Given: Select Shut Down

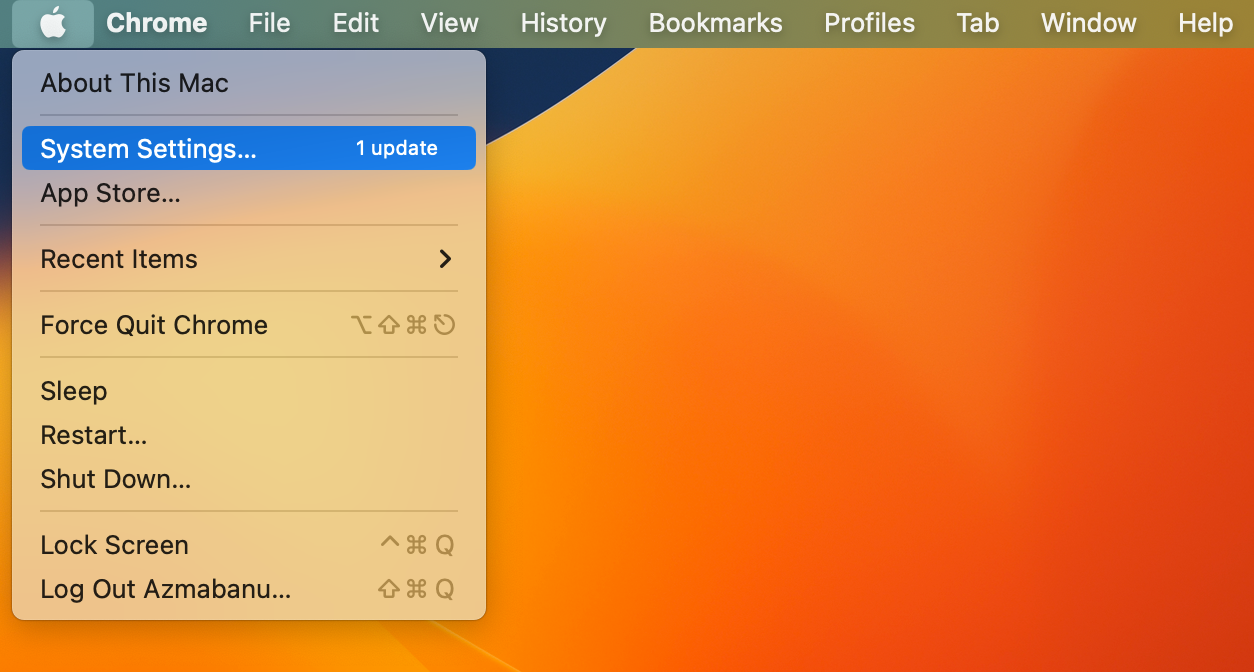Looking at the screenshot, I should click(x=113, y=479).
